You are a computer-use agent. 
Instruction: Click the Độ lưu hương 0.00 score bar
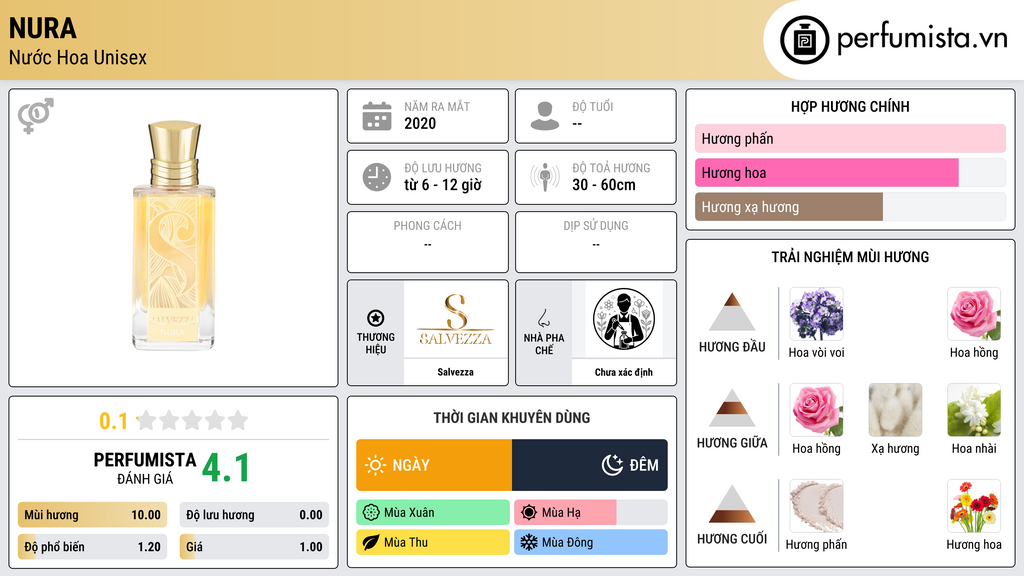pos(254,515)
